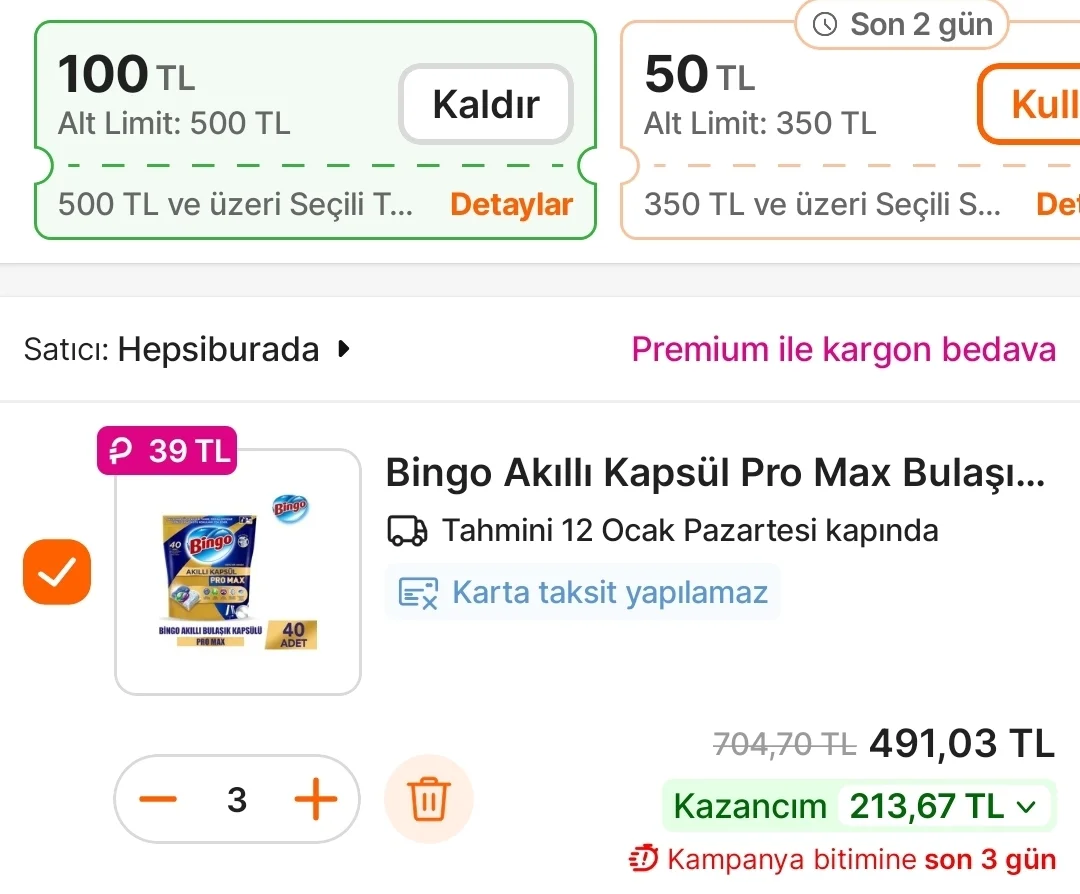Click the card installment unavailable icon
Viewport: 1080px width, 894px height.
[418, 593]
